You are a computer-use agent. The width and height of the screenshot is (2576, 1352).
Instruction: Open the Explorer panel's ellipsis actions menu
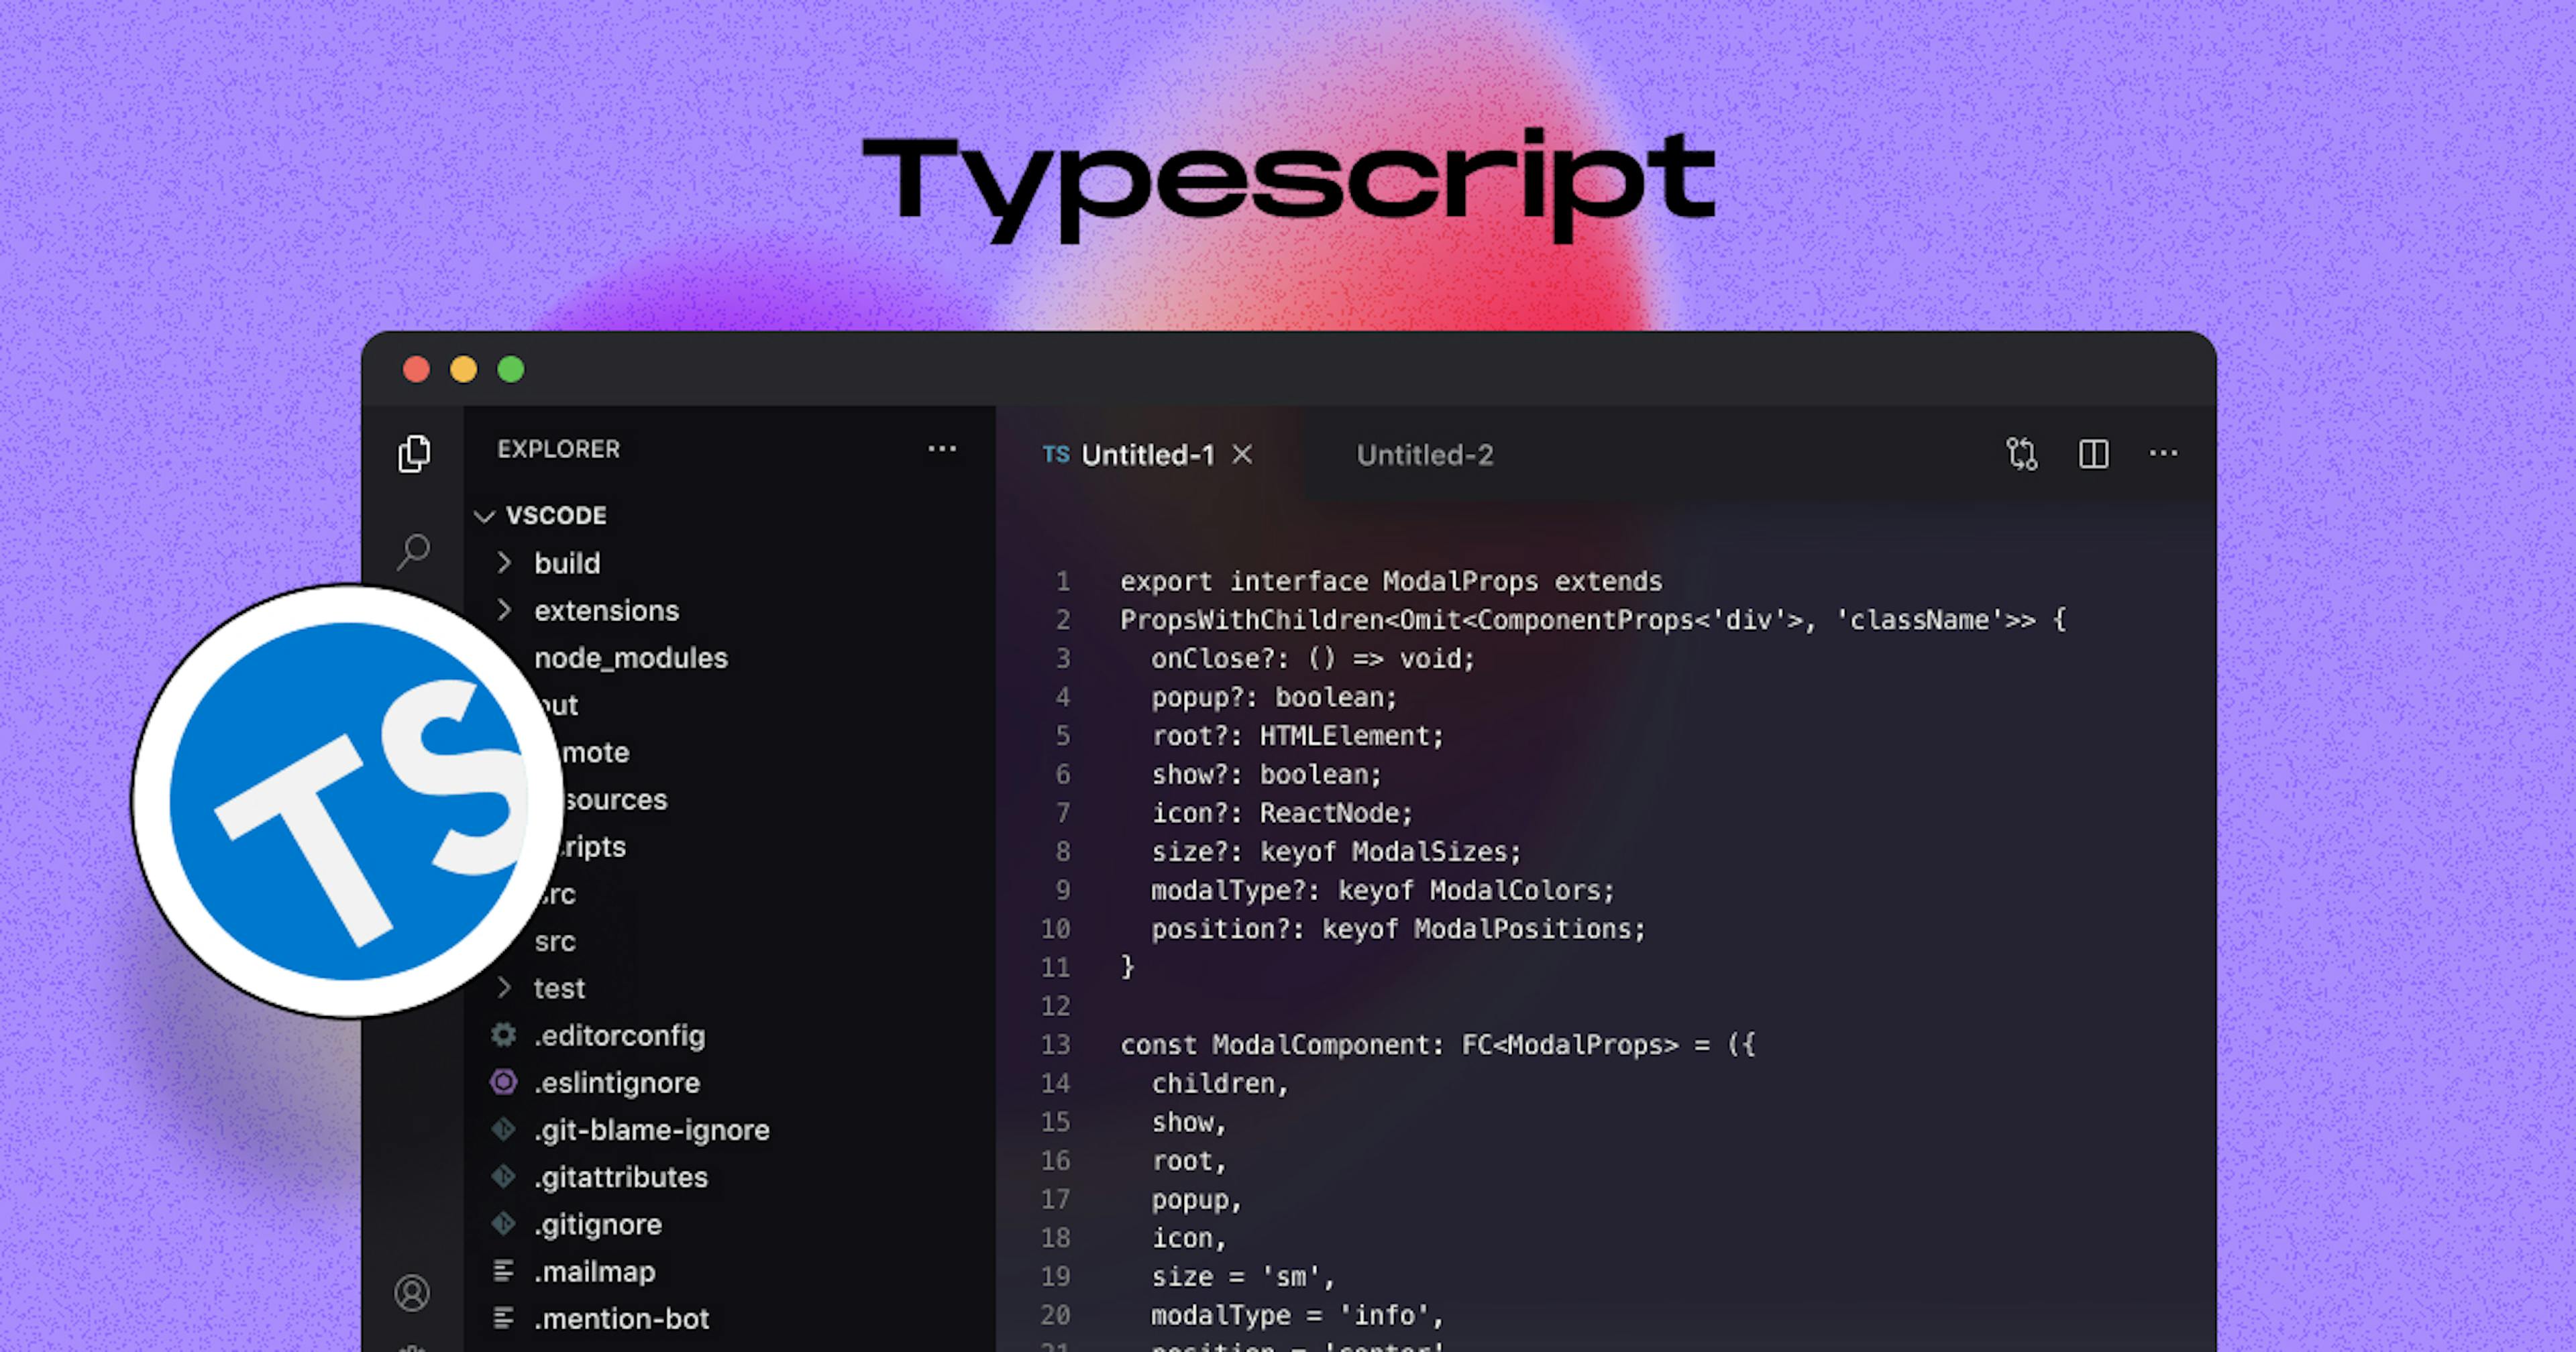[x=943, y=449]
